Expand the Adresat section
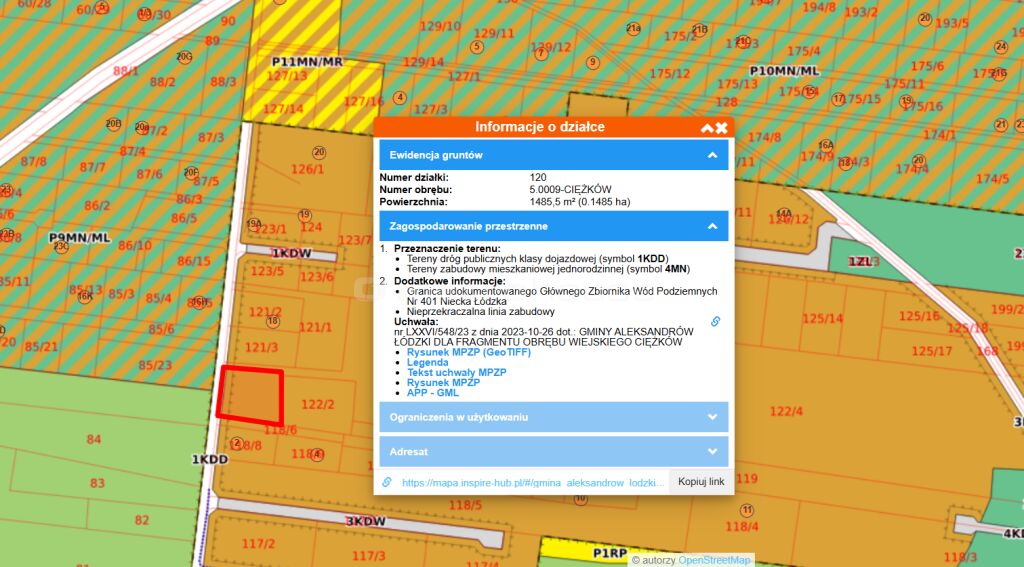 click(712, 451)
